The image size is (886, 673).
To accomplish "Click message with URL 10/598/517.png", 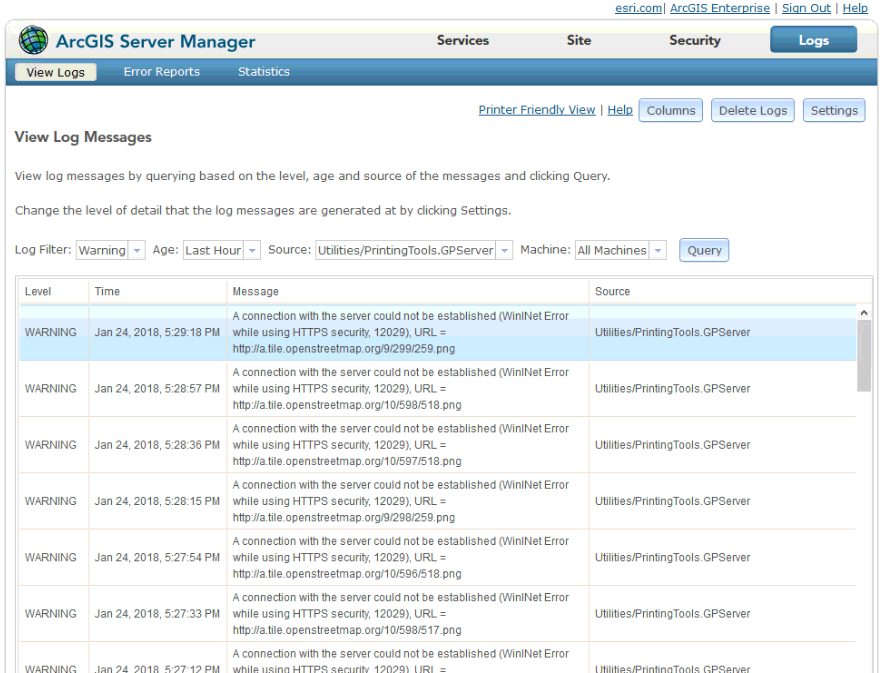I will coord(401,614).
